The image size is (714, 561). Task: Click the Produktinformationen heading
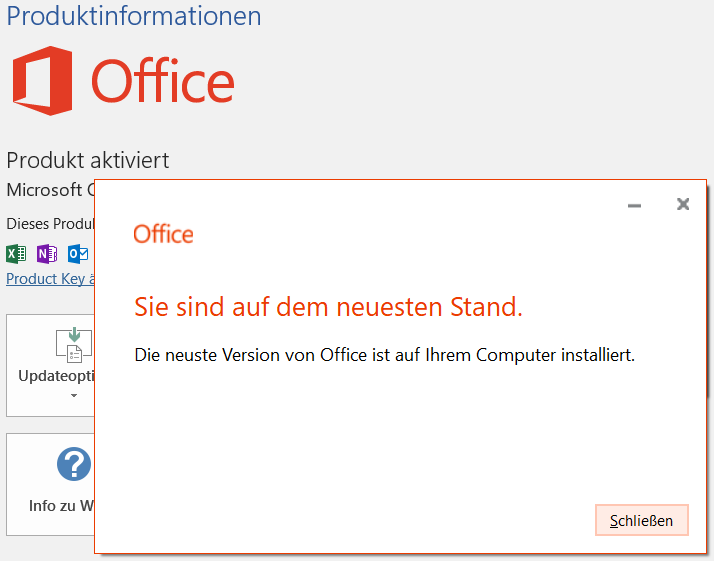click(134, 16)
